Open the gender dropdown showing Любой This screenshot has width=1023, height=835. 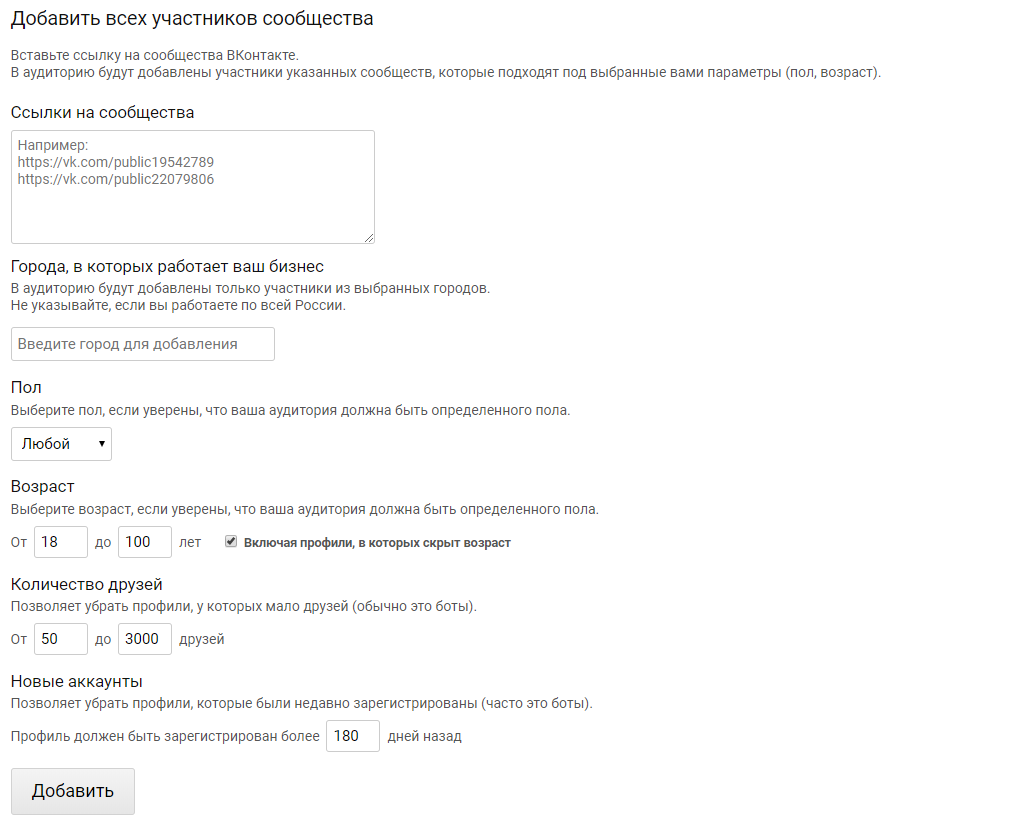61,444
